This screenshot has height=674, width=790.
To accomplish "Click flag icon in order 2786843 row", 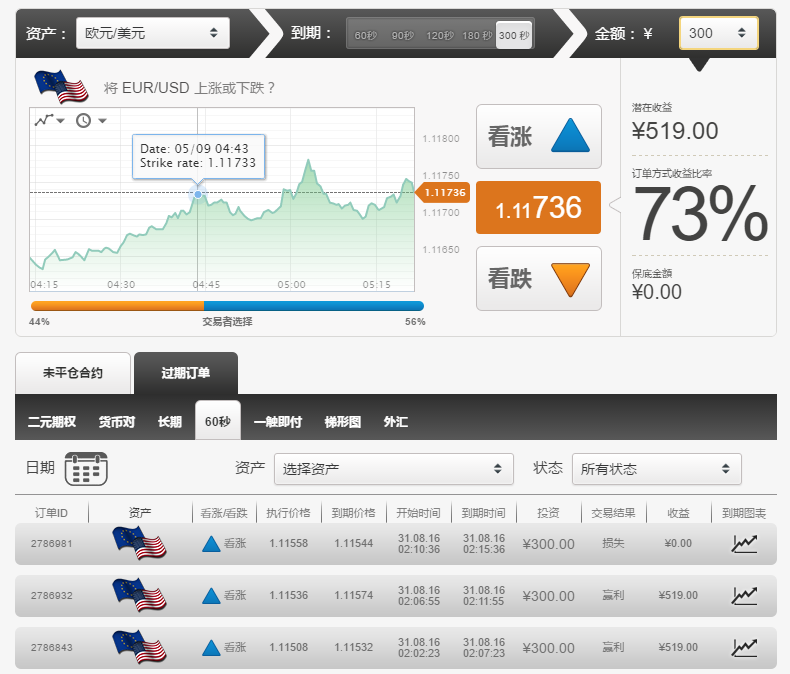I will click(x=140, y=647).
